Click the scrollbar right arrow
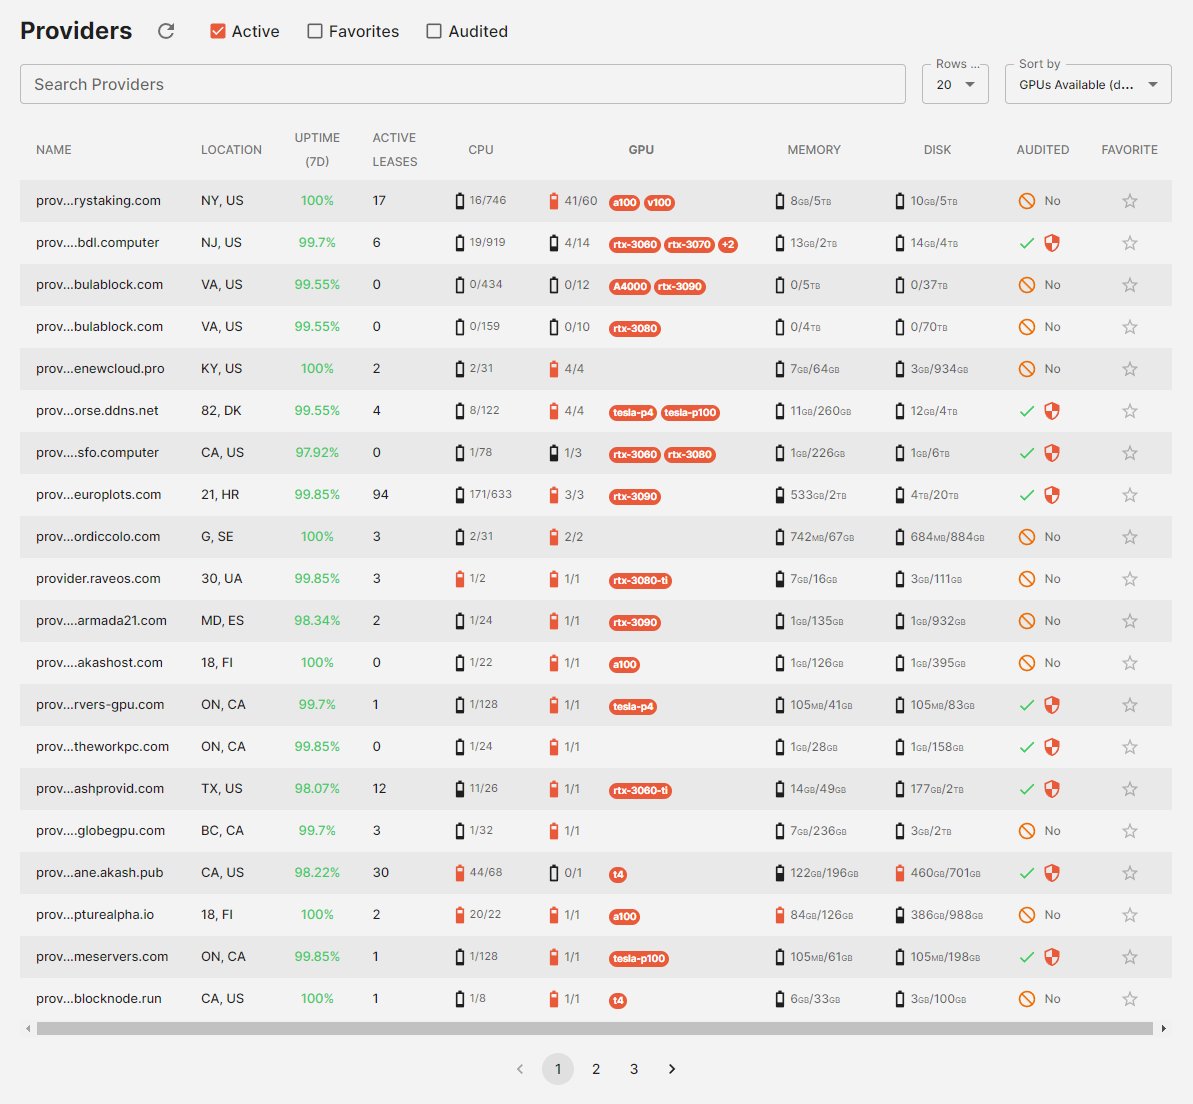The height and width of the screenshot is (1104, 1193). (1163, 1029)
